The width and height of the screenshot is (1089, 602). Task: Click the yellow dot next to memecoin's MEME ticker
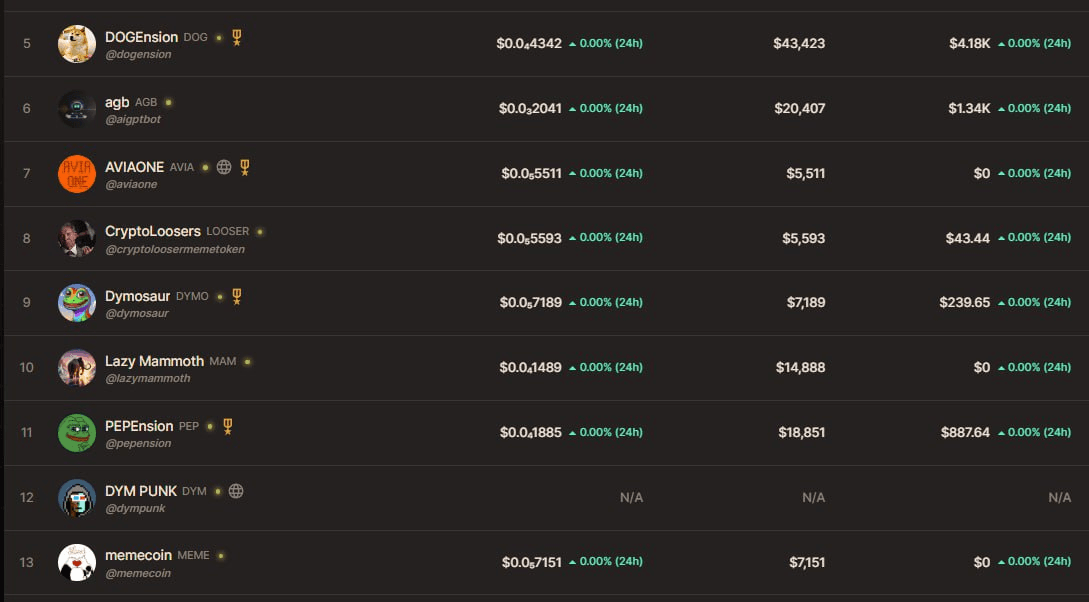(221, 555)
